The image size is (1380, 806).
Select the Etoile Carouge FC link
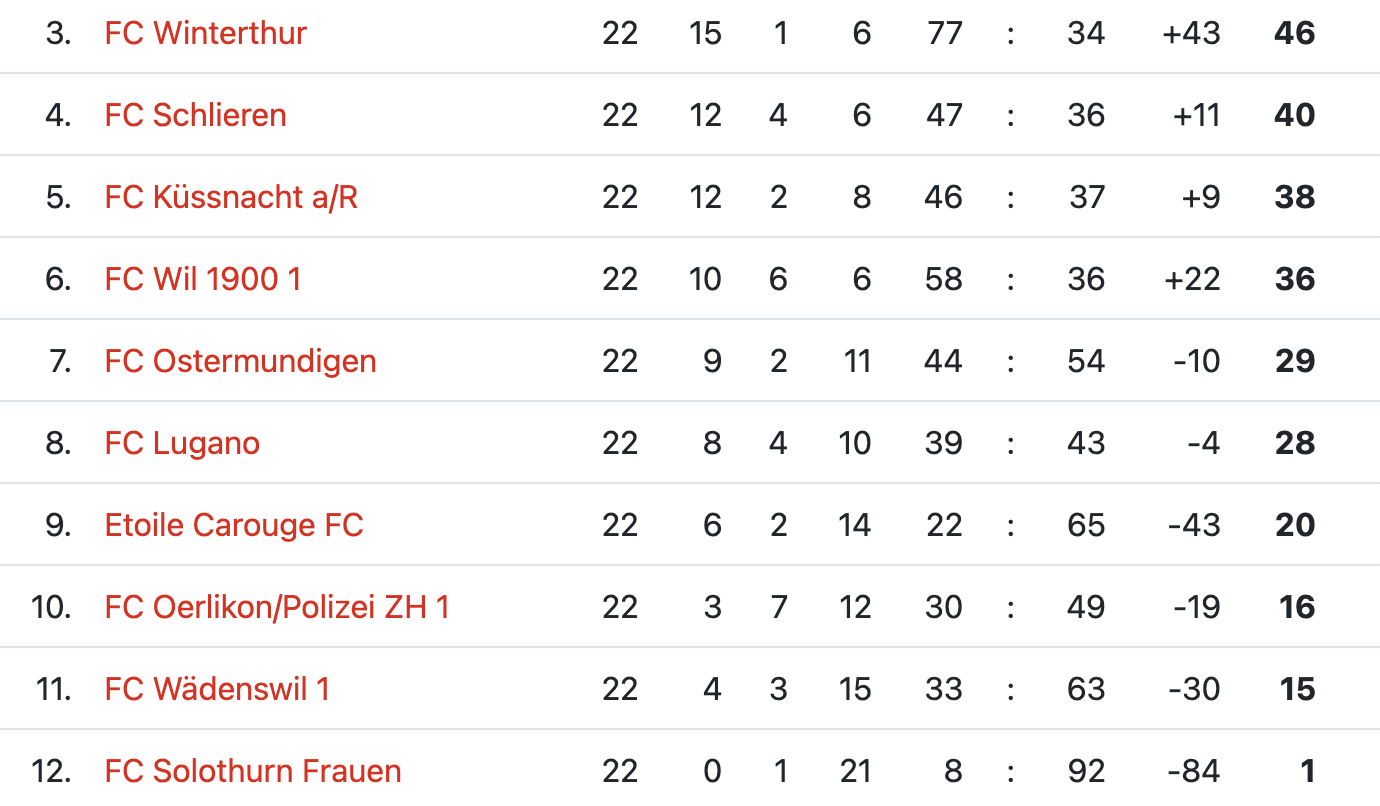point(234,525)
